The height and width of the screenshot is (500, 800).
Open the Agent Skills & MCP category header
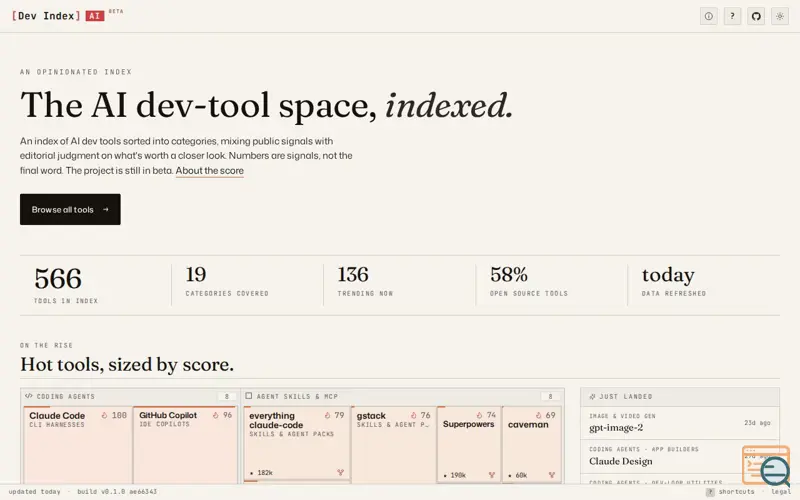tap(403, 396)
